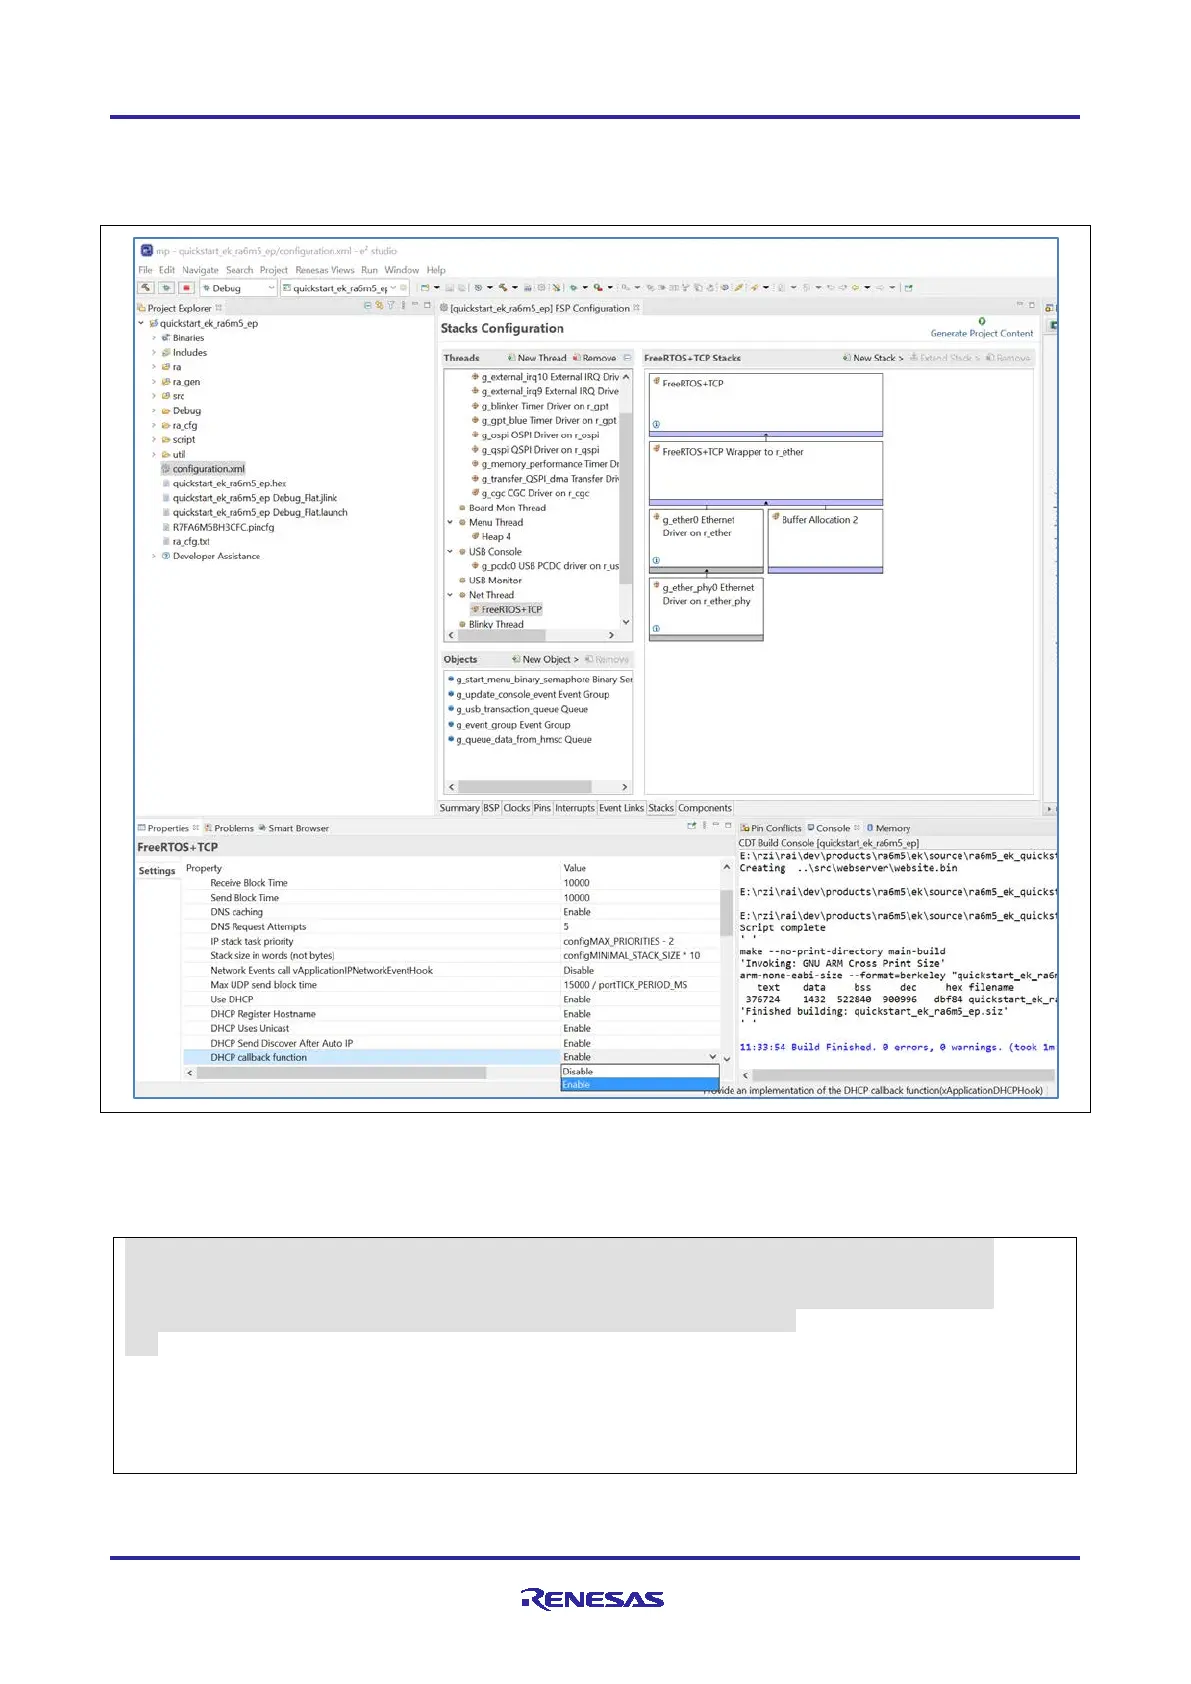The height and width of the screenshot is (1684, 1191).
Task: Collapse the Menu Thread node
Action: coord(450,523)
